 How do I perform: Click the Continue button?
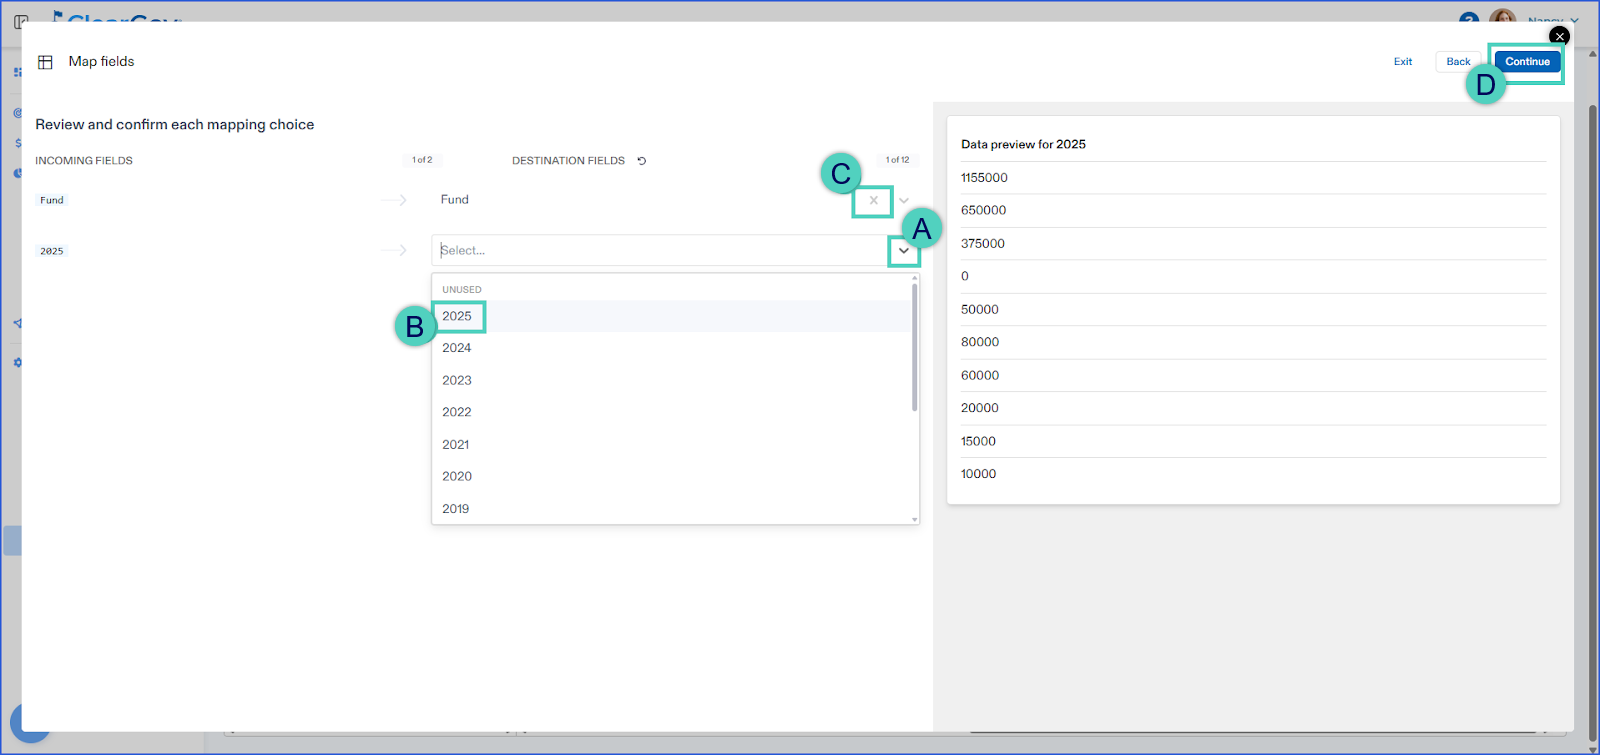[1527, 62]
